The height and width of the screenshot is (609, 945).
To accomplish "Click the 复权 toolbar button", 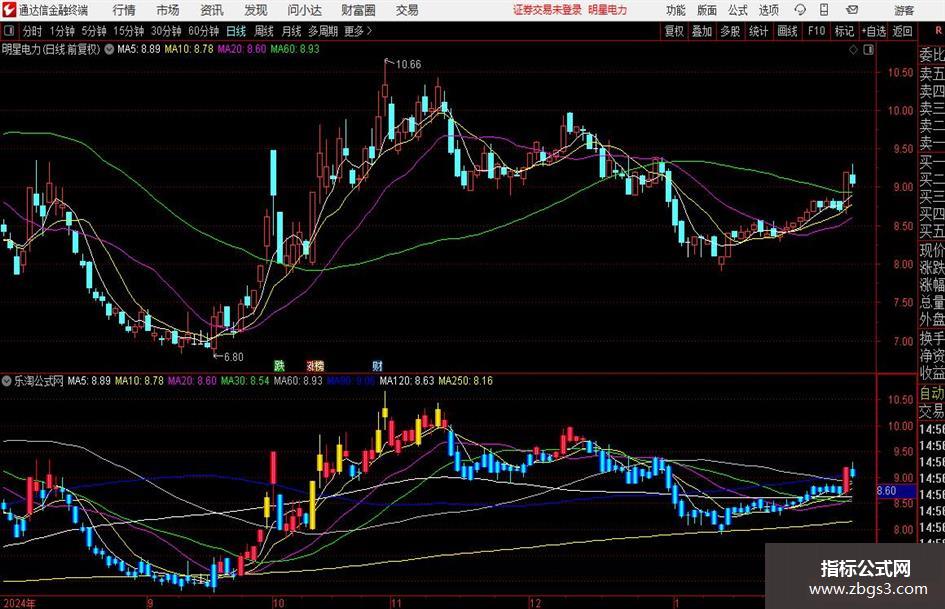I will click(x=674, y=31).
